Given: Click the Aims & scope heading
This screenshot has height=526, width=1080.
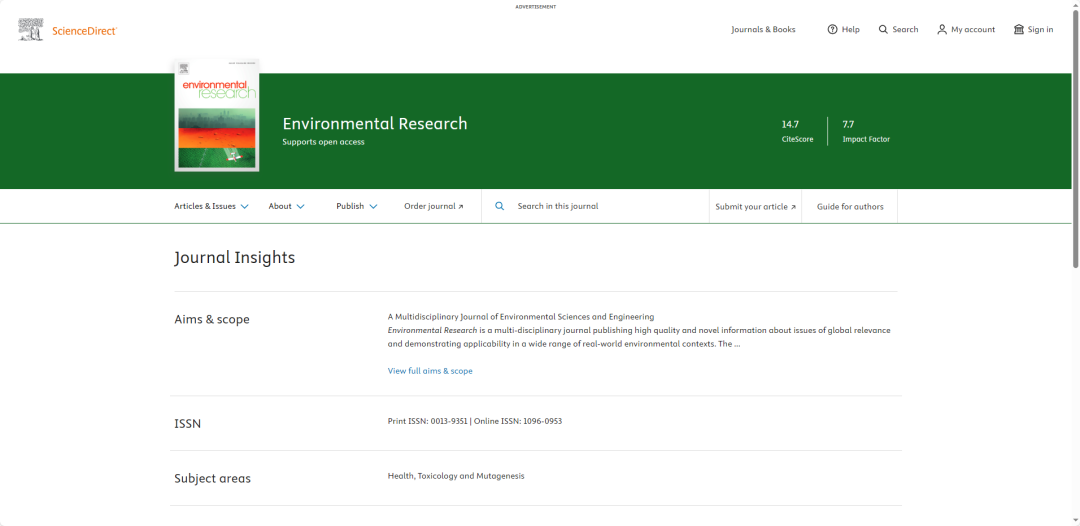Looking at the screenshot, I should tap(211, 319).
